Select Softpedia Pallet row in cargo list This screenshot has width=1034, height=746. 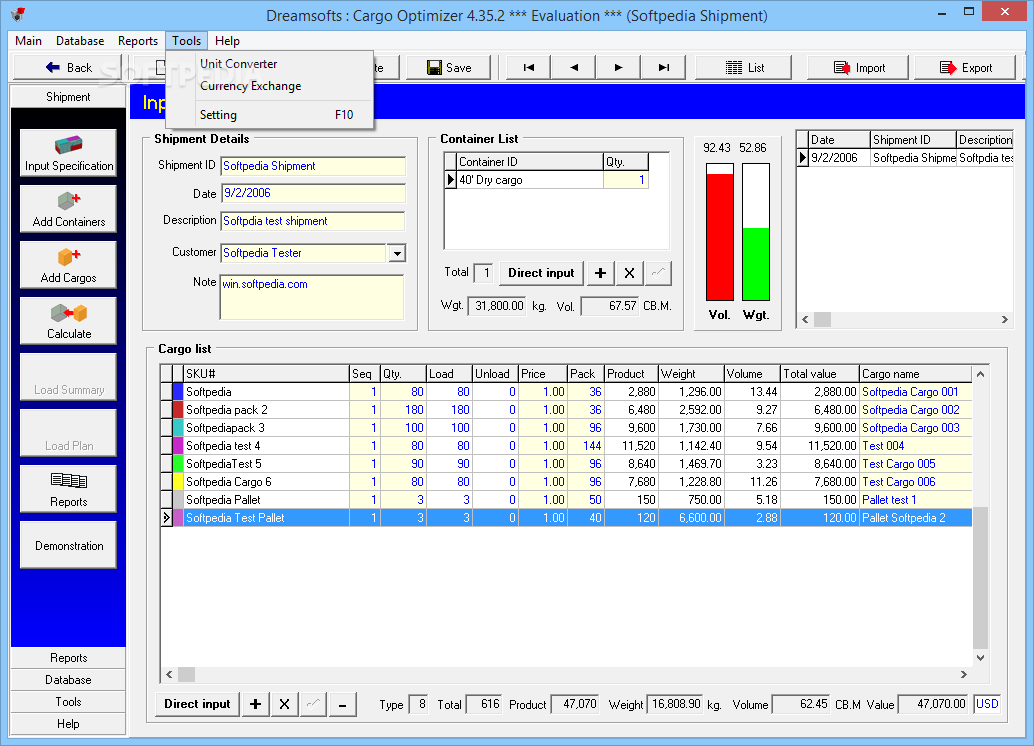tap(566, 500)
